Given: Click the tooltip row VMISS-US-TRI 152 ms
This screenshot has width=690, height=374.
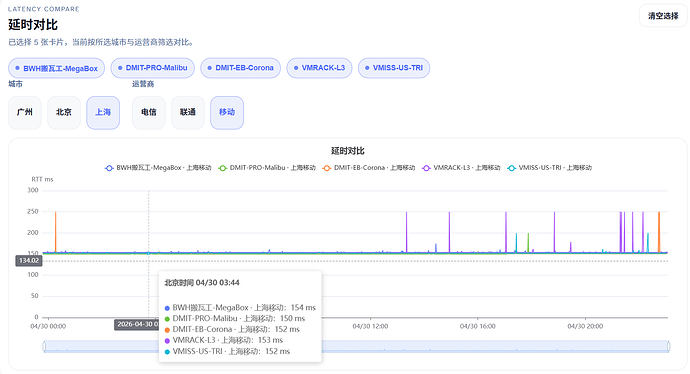Looking at the screenshot, I should pyautogui.click(x=228, y=351).
